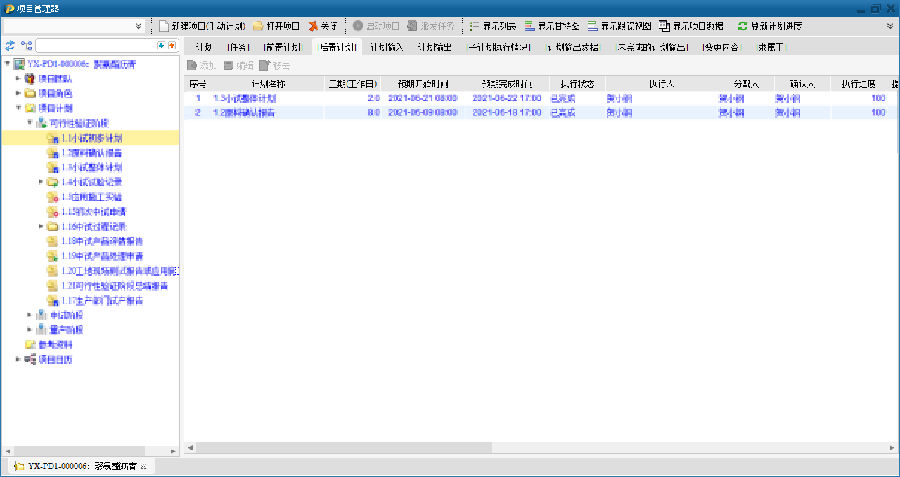Click the 显示甘特图 Gantt chart icon
The height and width of the screenshot is (477, 900).
[529, 26]
